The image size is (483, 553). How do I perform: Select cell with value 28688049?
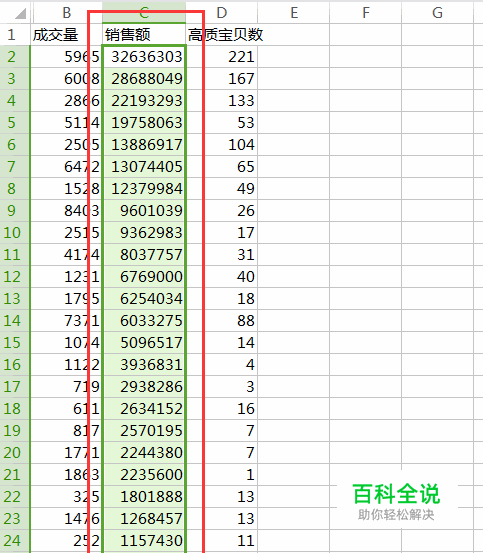(x=144, y=78)
